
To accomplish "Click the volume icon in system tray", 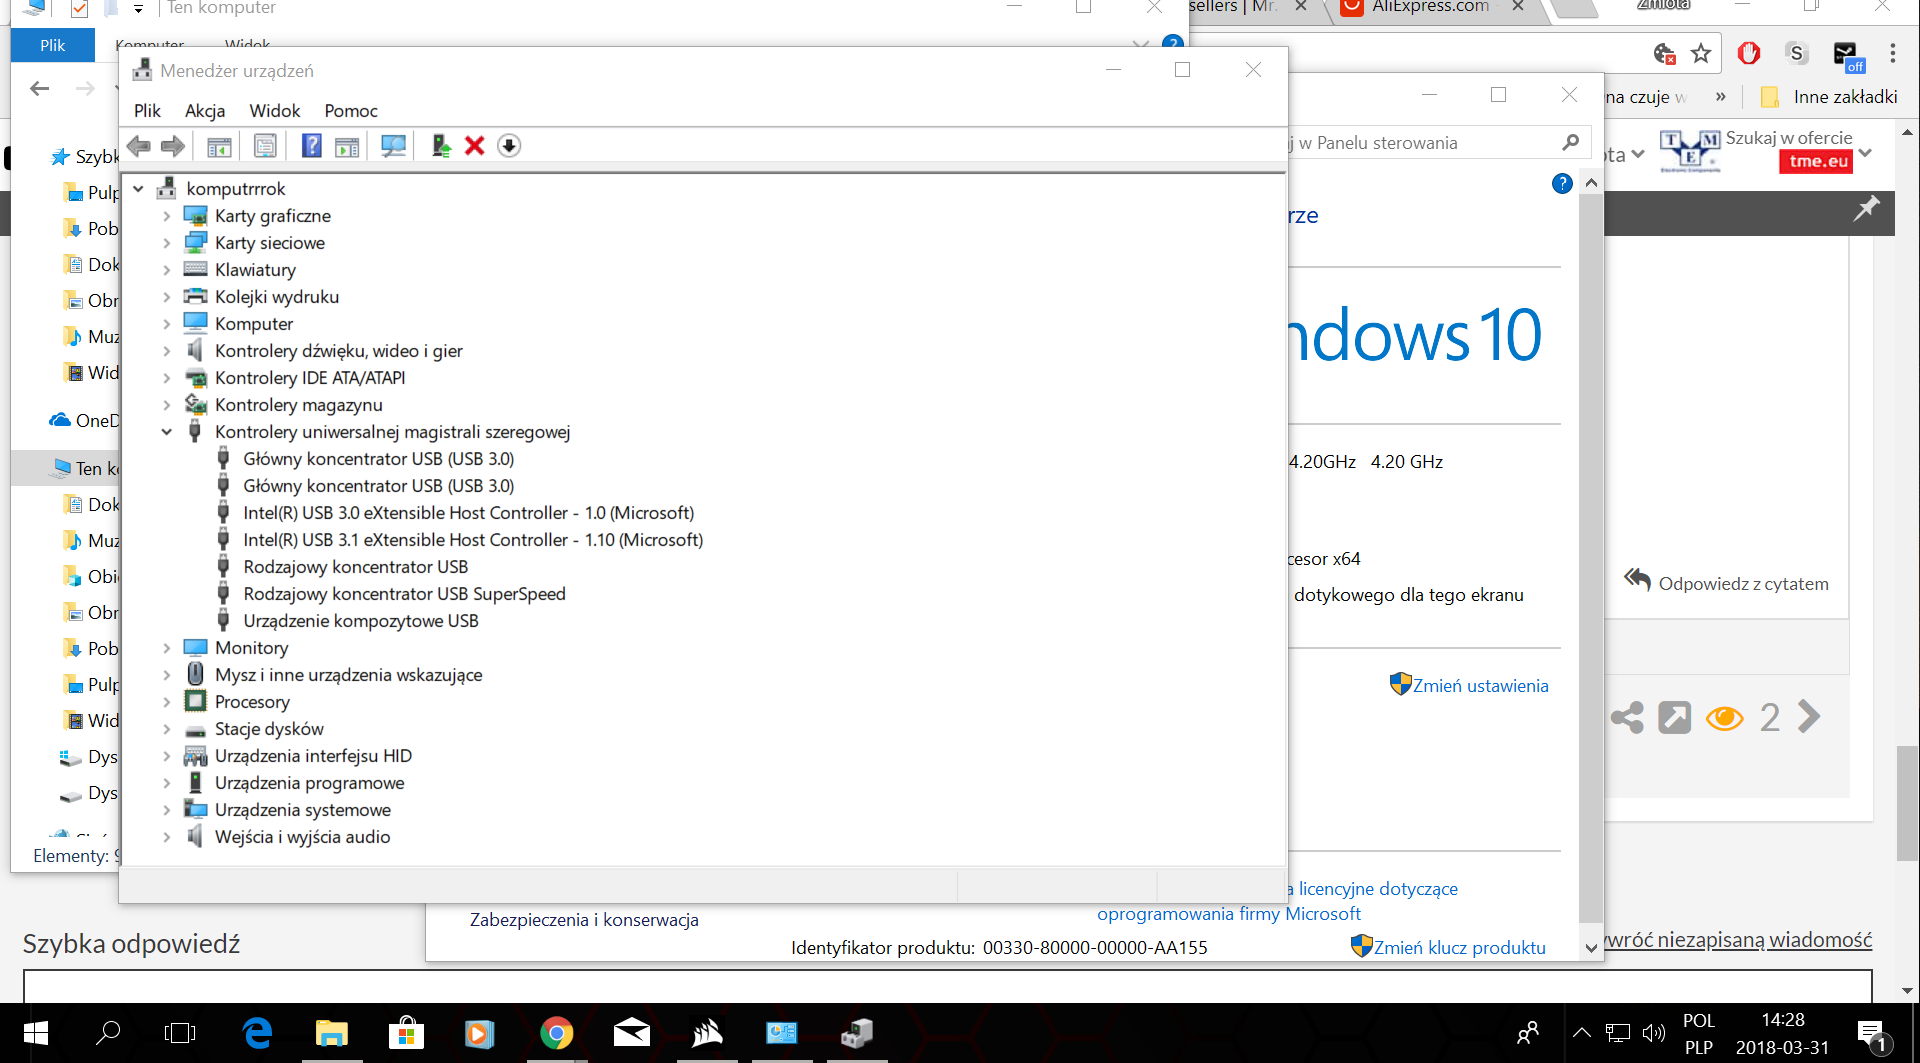I will (1654, 1033).
